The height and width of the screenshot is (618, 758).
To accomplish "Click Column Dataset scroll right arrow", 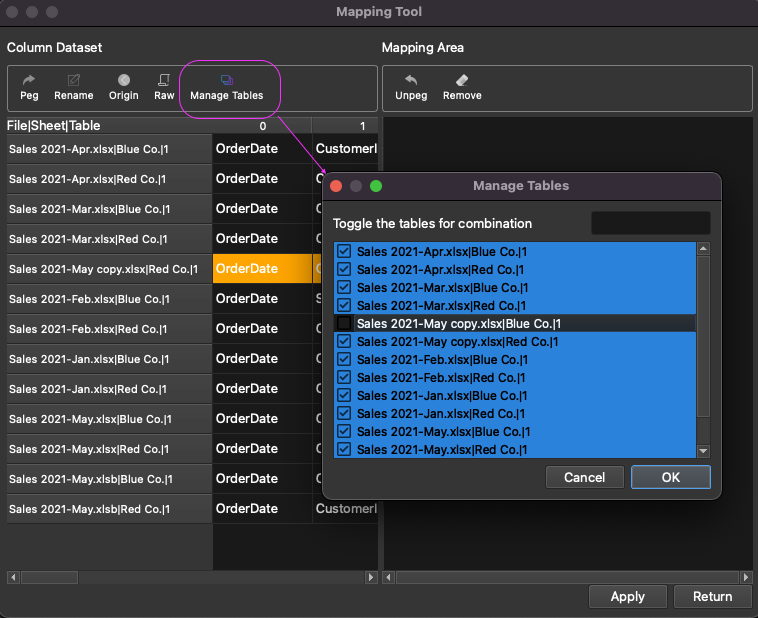I will (x=371, y=577).
